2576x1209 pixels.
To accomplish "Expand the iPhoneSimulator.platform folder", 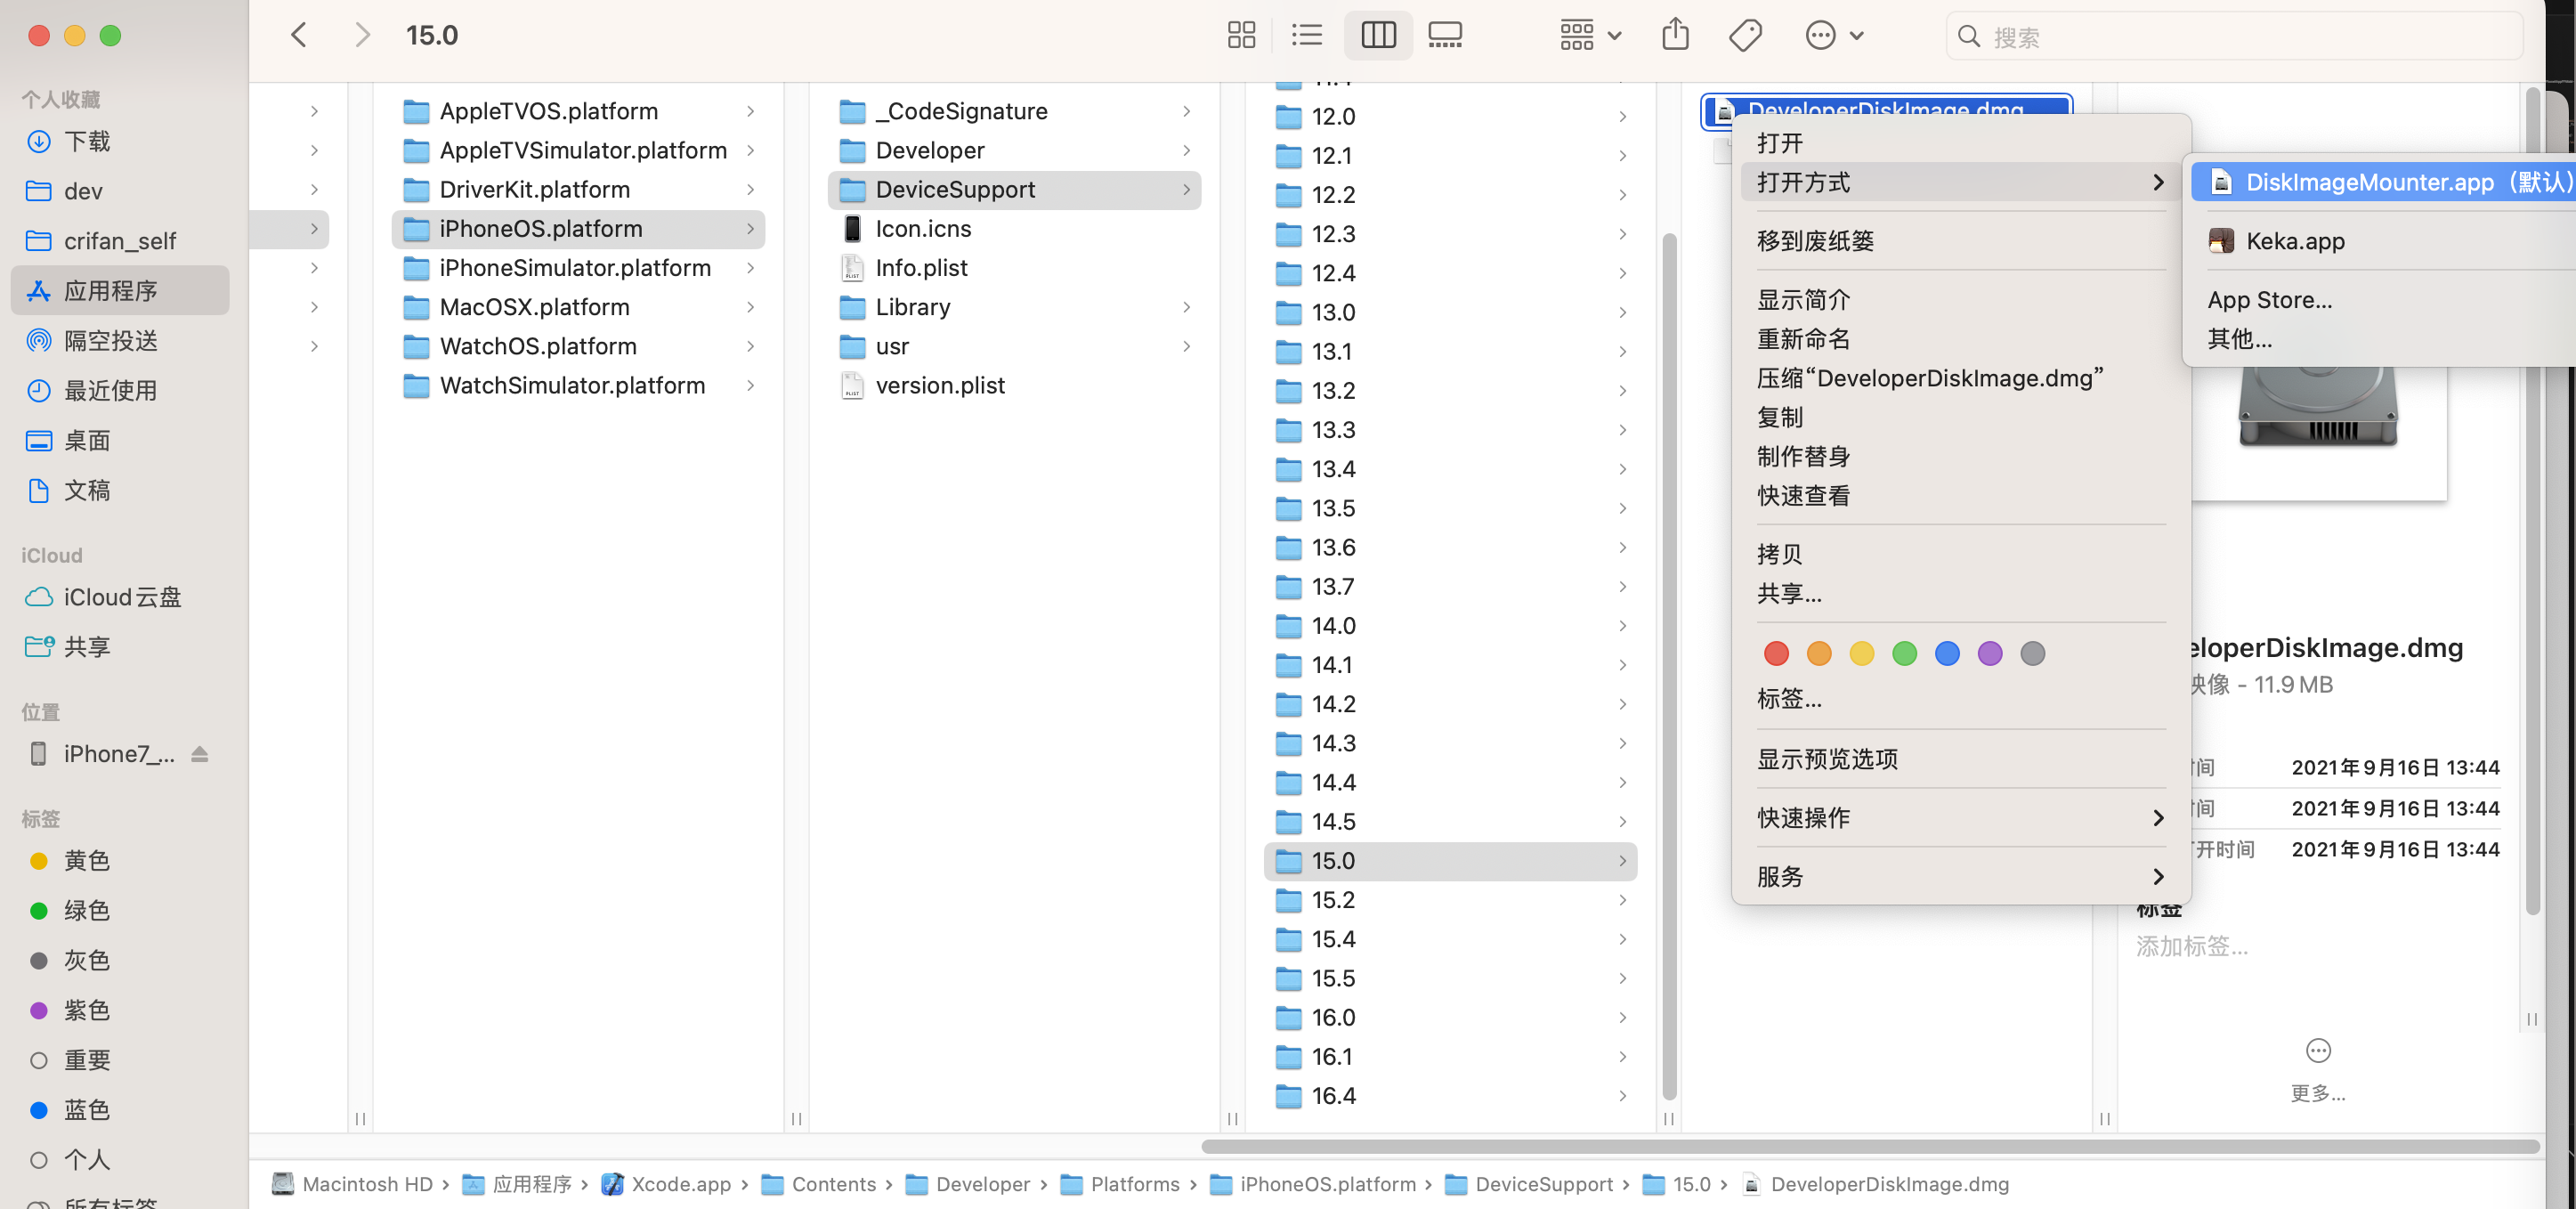I will [750, 268].
